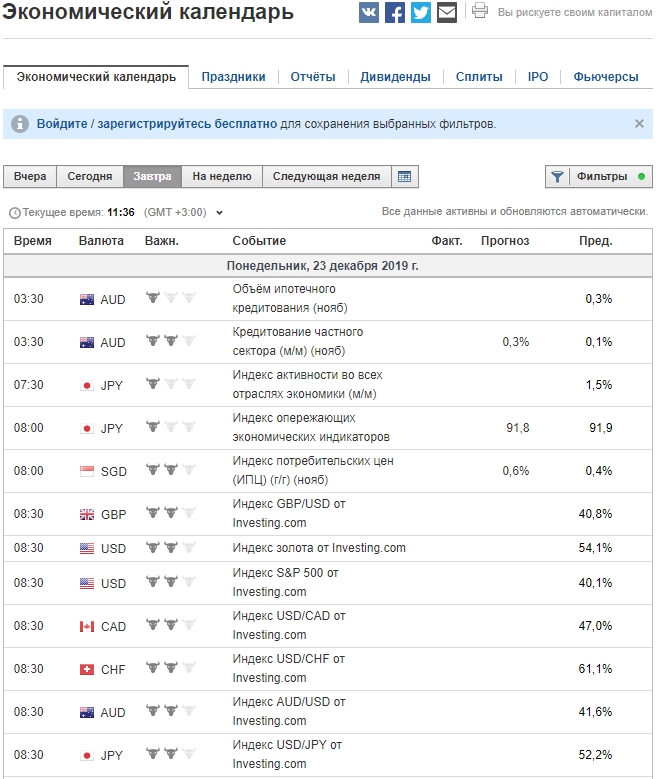The width and height of the screenshot is (656, 779).
Task: Open the custom date calendar picker
Action: click(x=405, y=177)
